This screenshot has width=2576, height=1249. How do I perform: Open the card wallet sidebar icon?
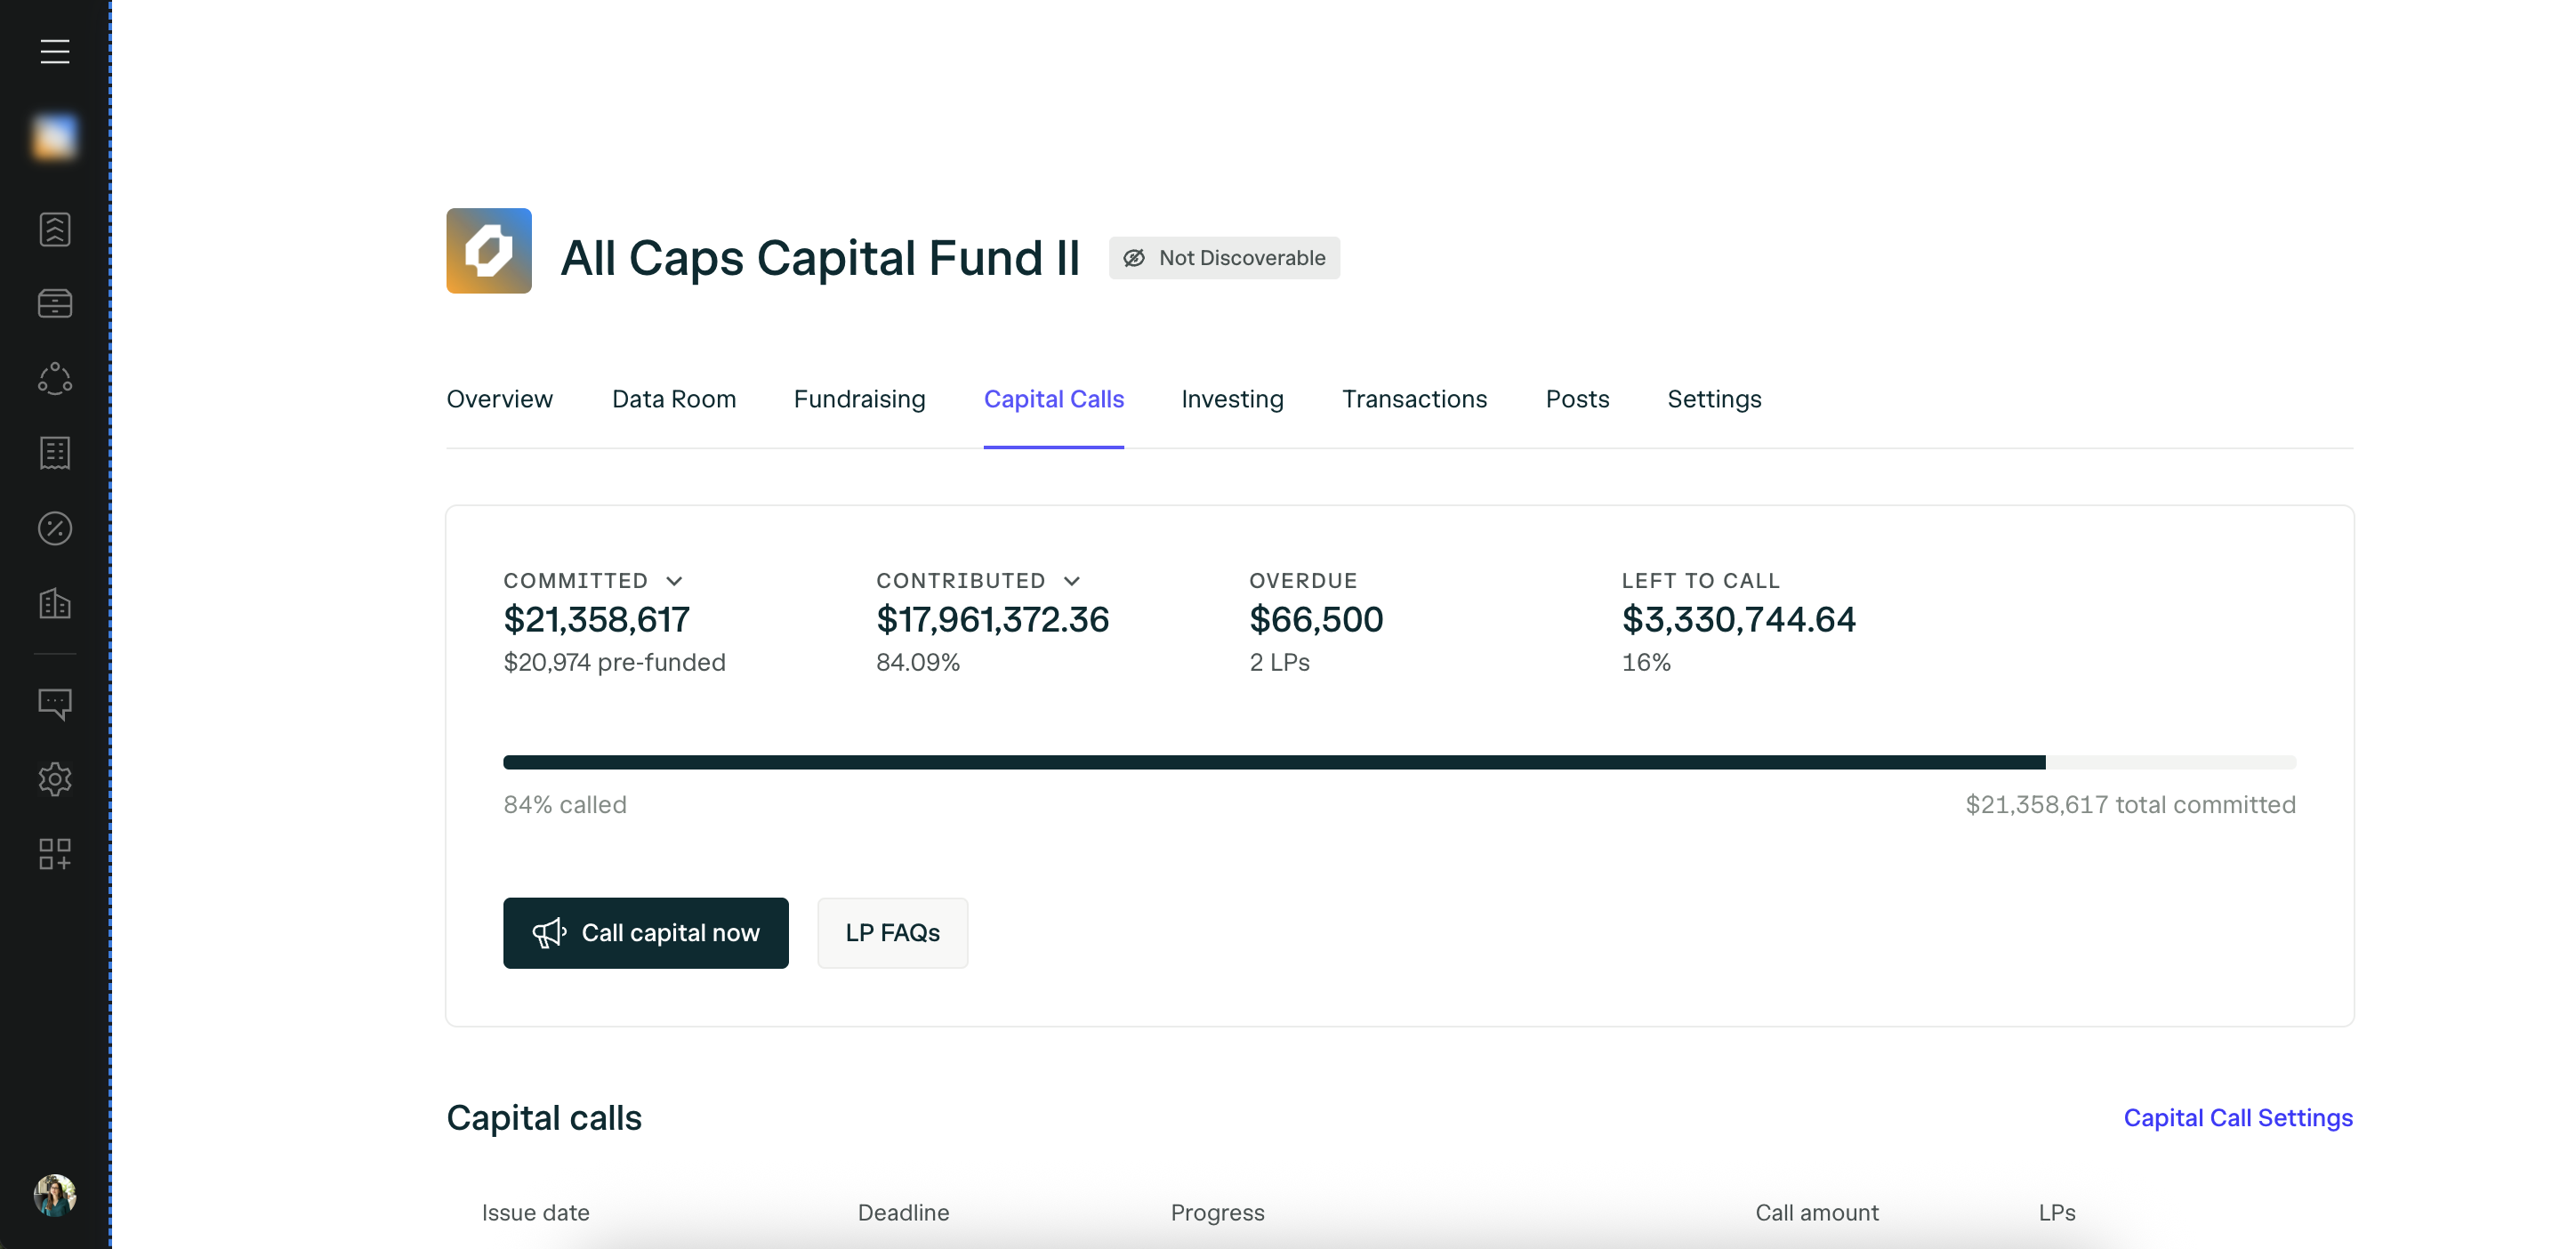click(55, 303)
